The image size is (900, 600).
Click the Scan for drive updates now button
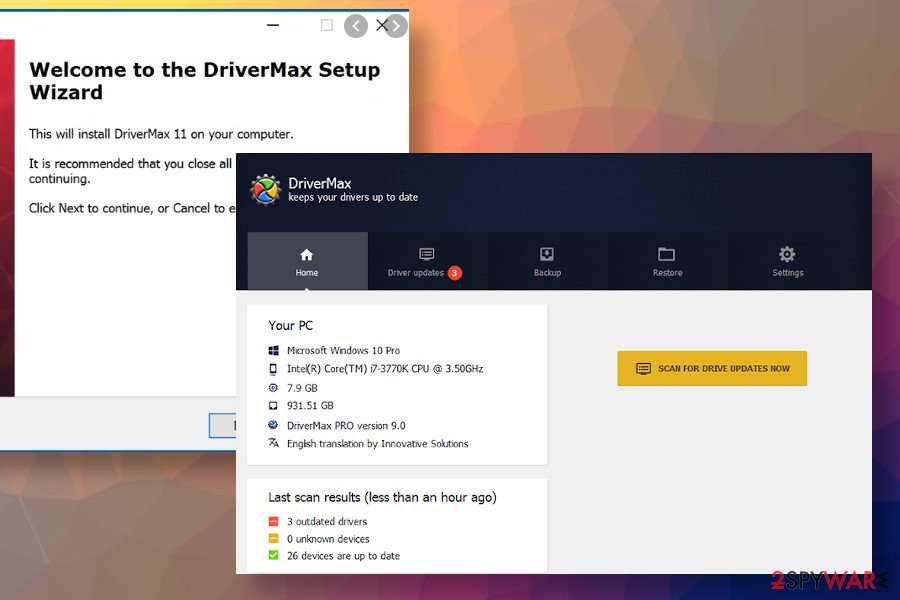coord(712,368)
